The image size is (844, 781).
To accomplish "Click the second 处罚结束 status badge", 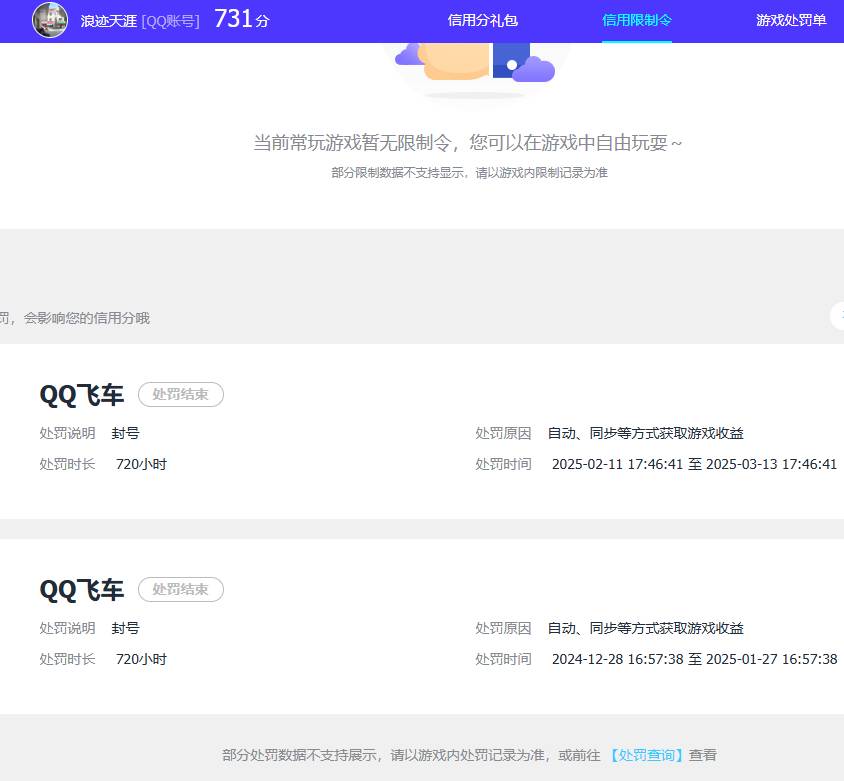I will point(180,589).
